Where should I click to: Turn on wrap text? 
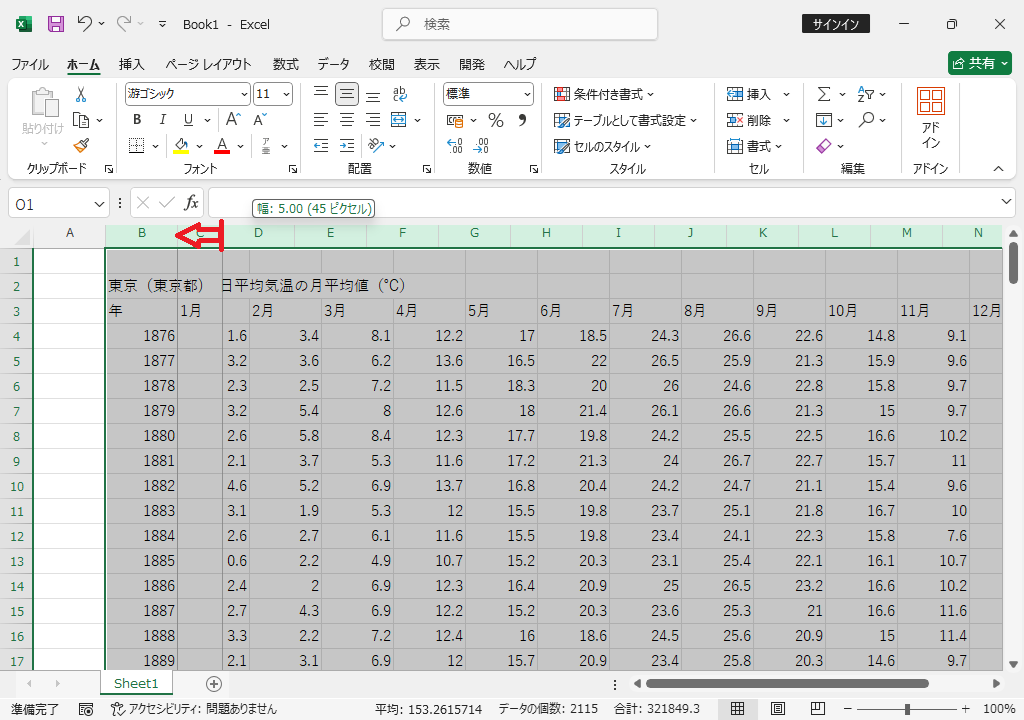pyautogui.click(x=400, y=94)
